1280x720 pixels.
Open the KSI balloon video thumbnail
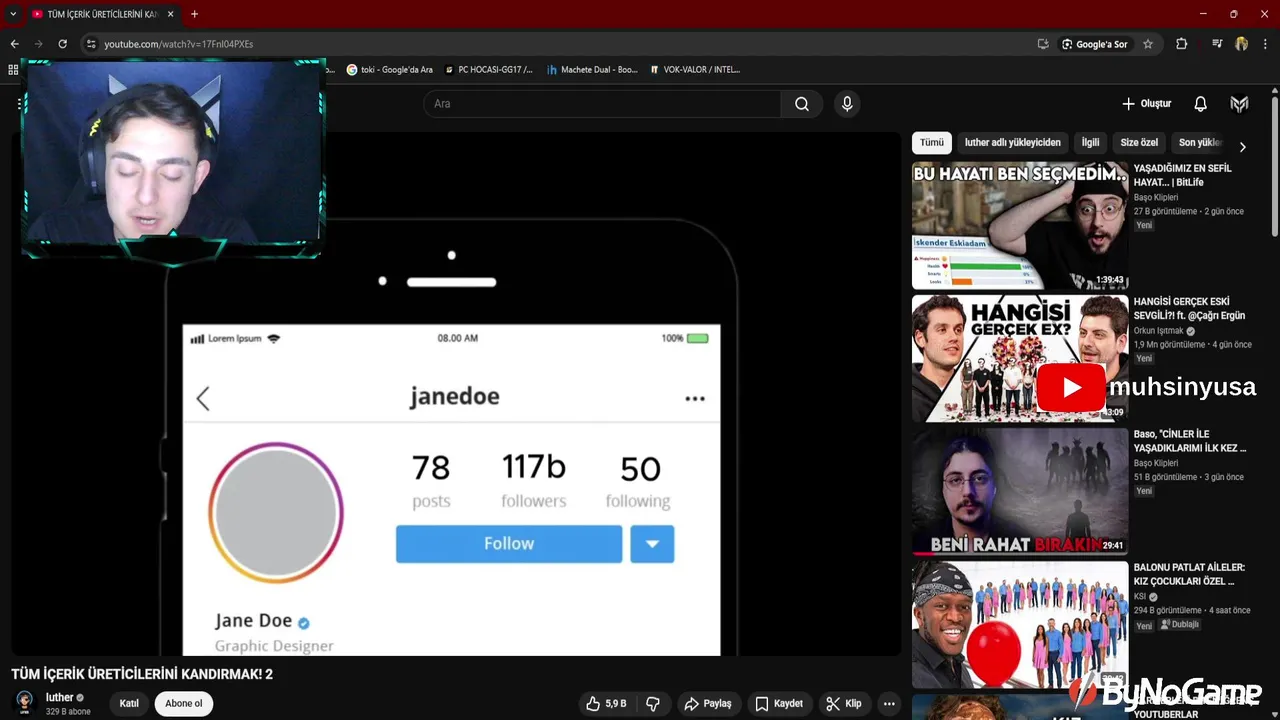(1020, 624)
